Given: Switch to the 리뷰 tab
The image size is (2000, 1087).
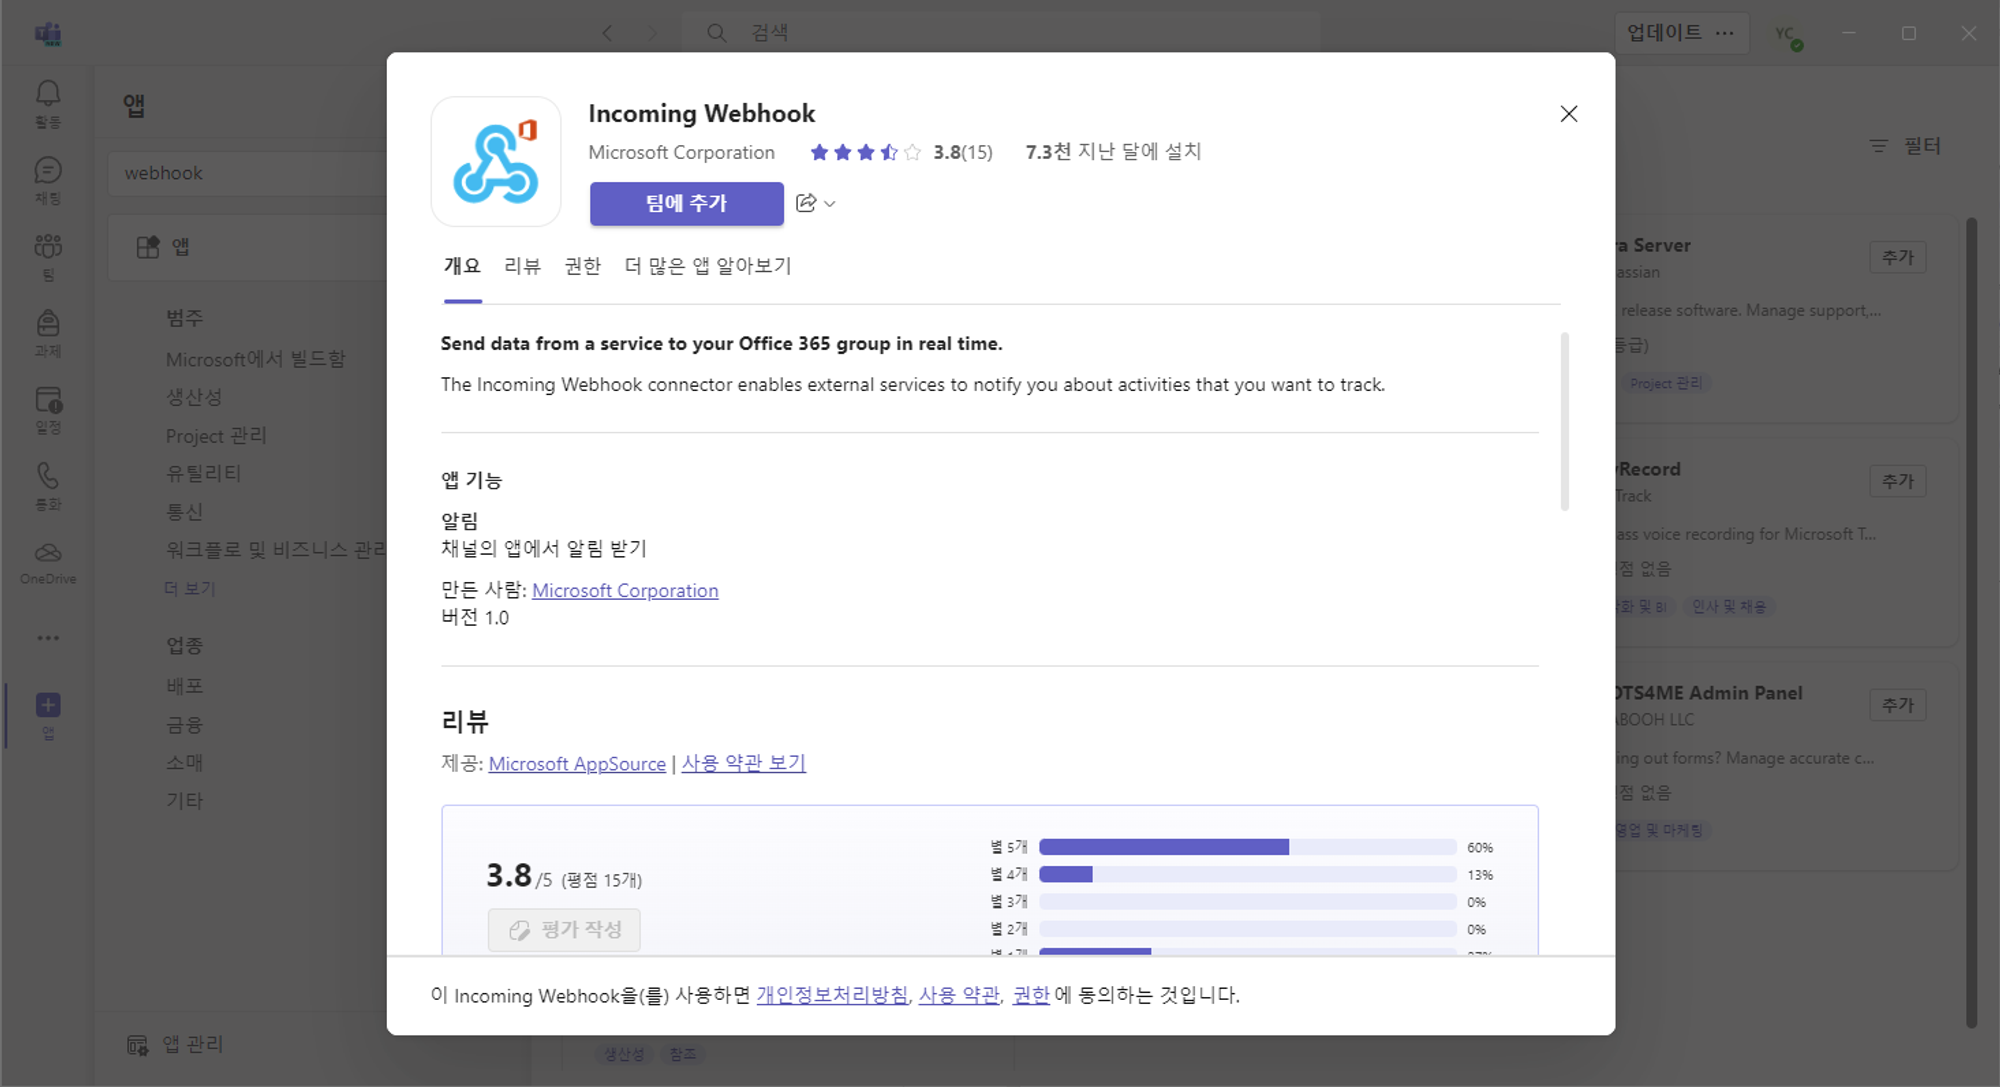Looking at the screenshot, I should pyautogui.click(x=522, y=266).
